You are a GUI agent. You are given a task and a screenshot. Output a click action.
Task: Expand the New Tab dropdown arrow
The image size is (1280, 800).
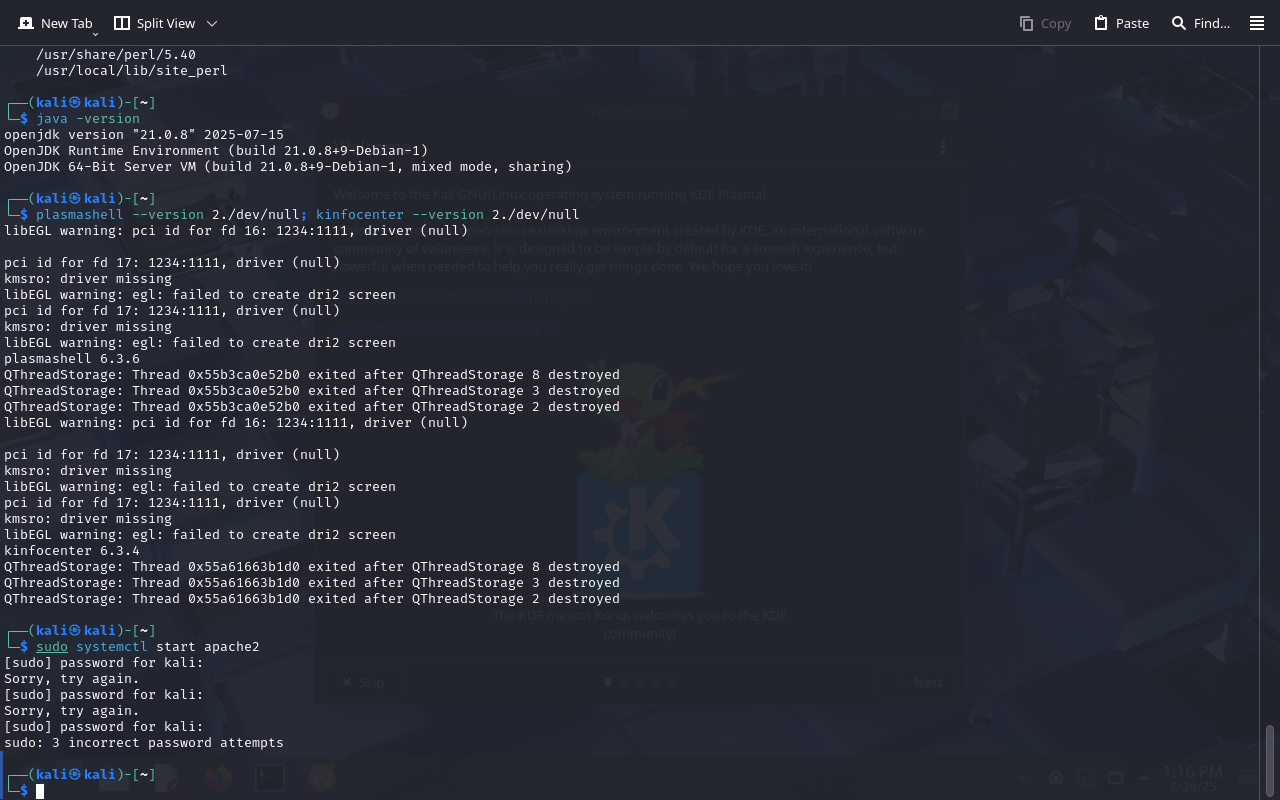pos(95,34)
